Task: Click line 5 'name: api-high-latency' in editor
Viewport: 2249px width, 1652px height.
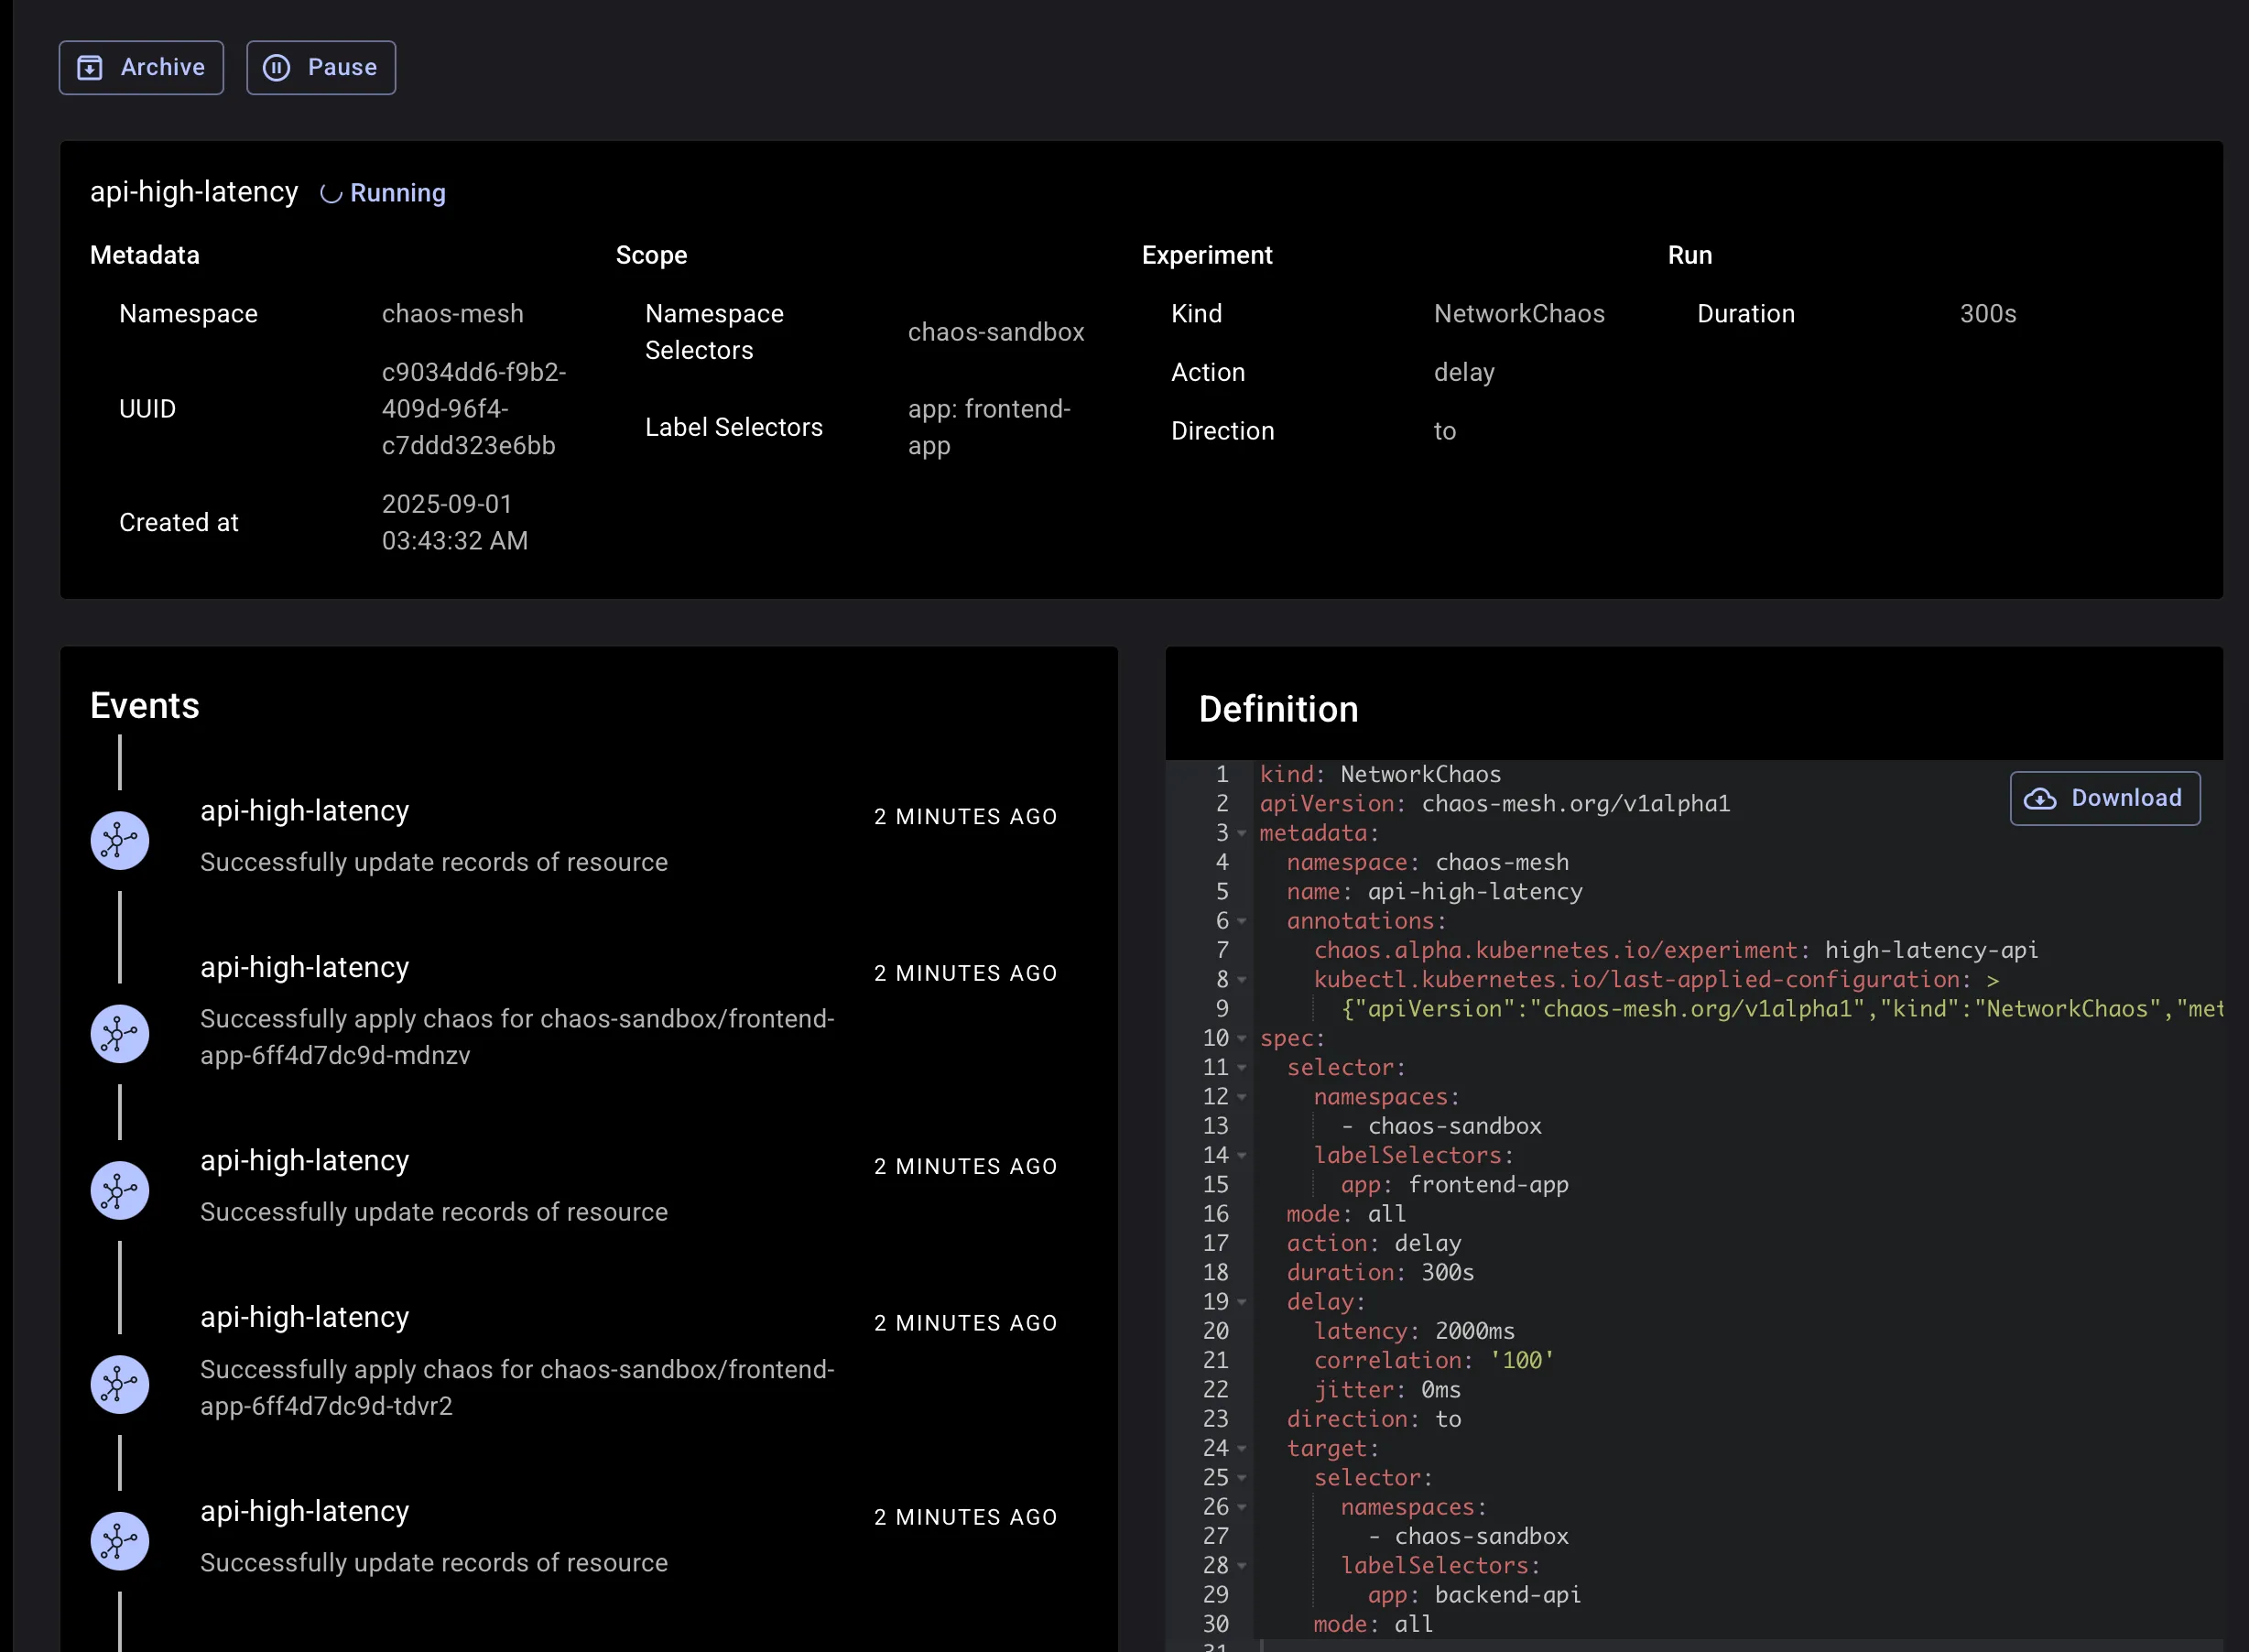Action: (x=1434, y=892)
